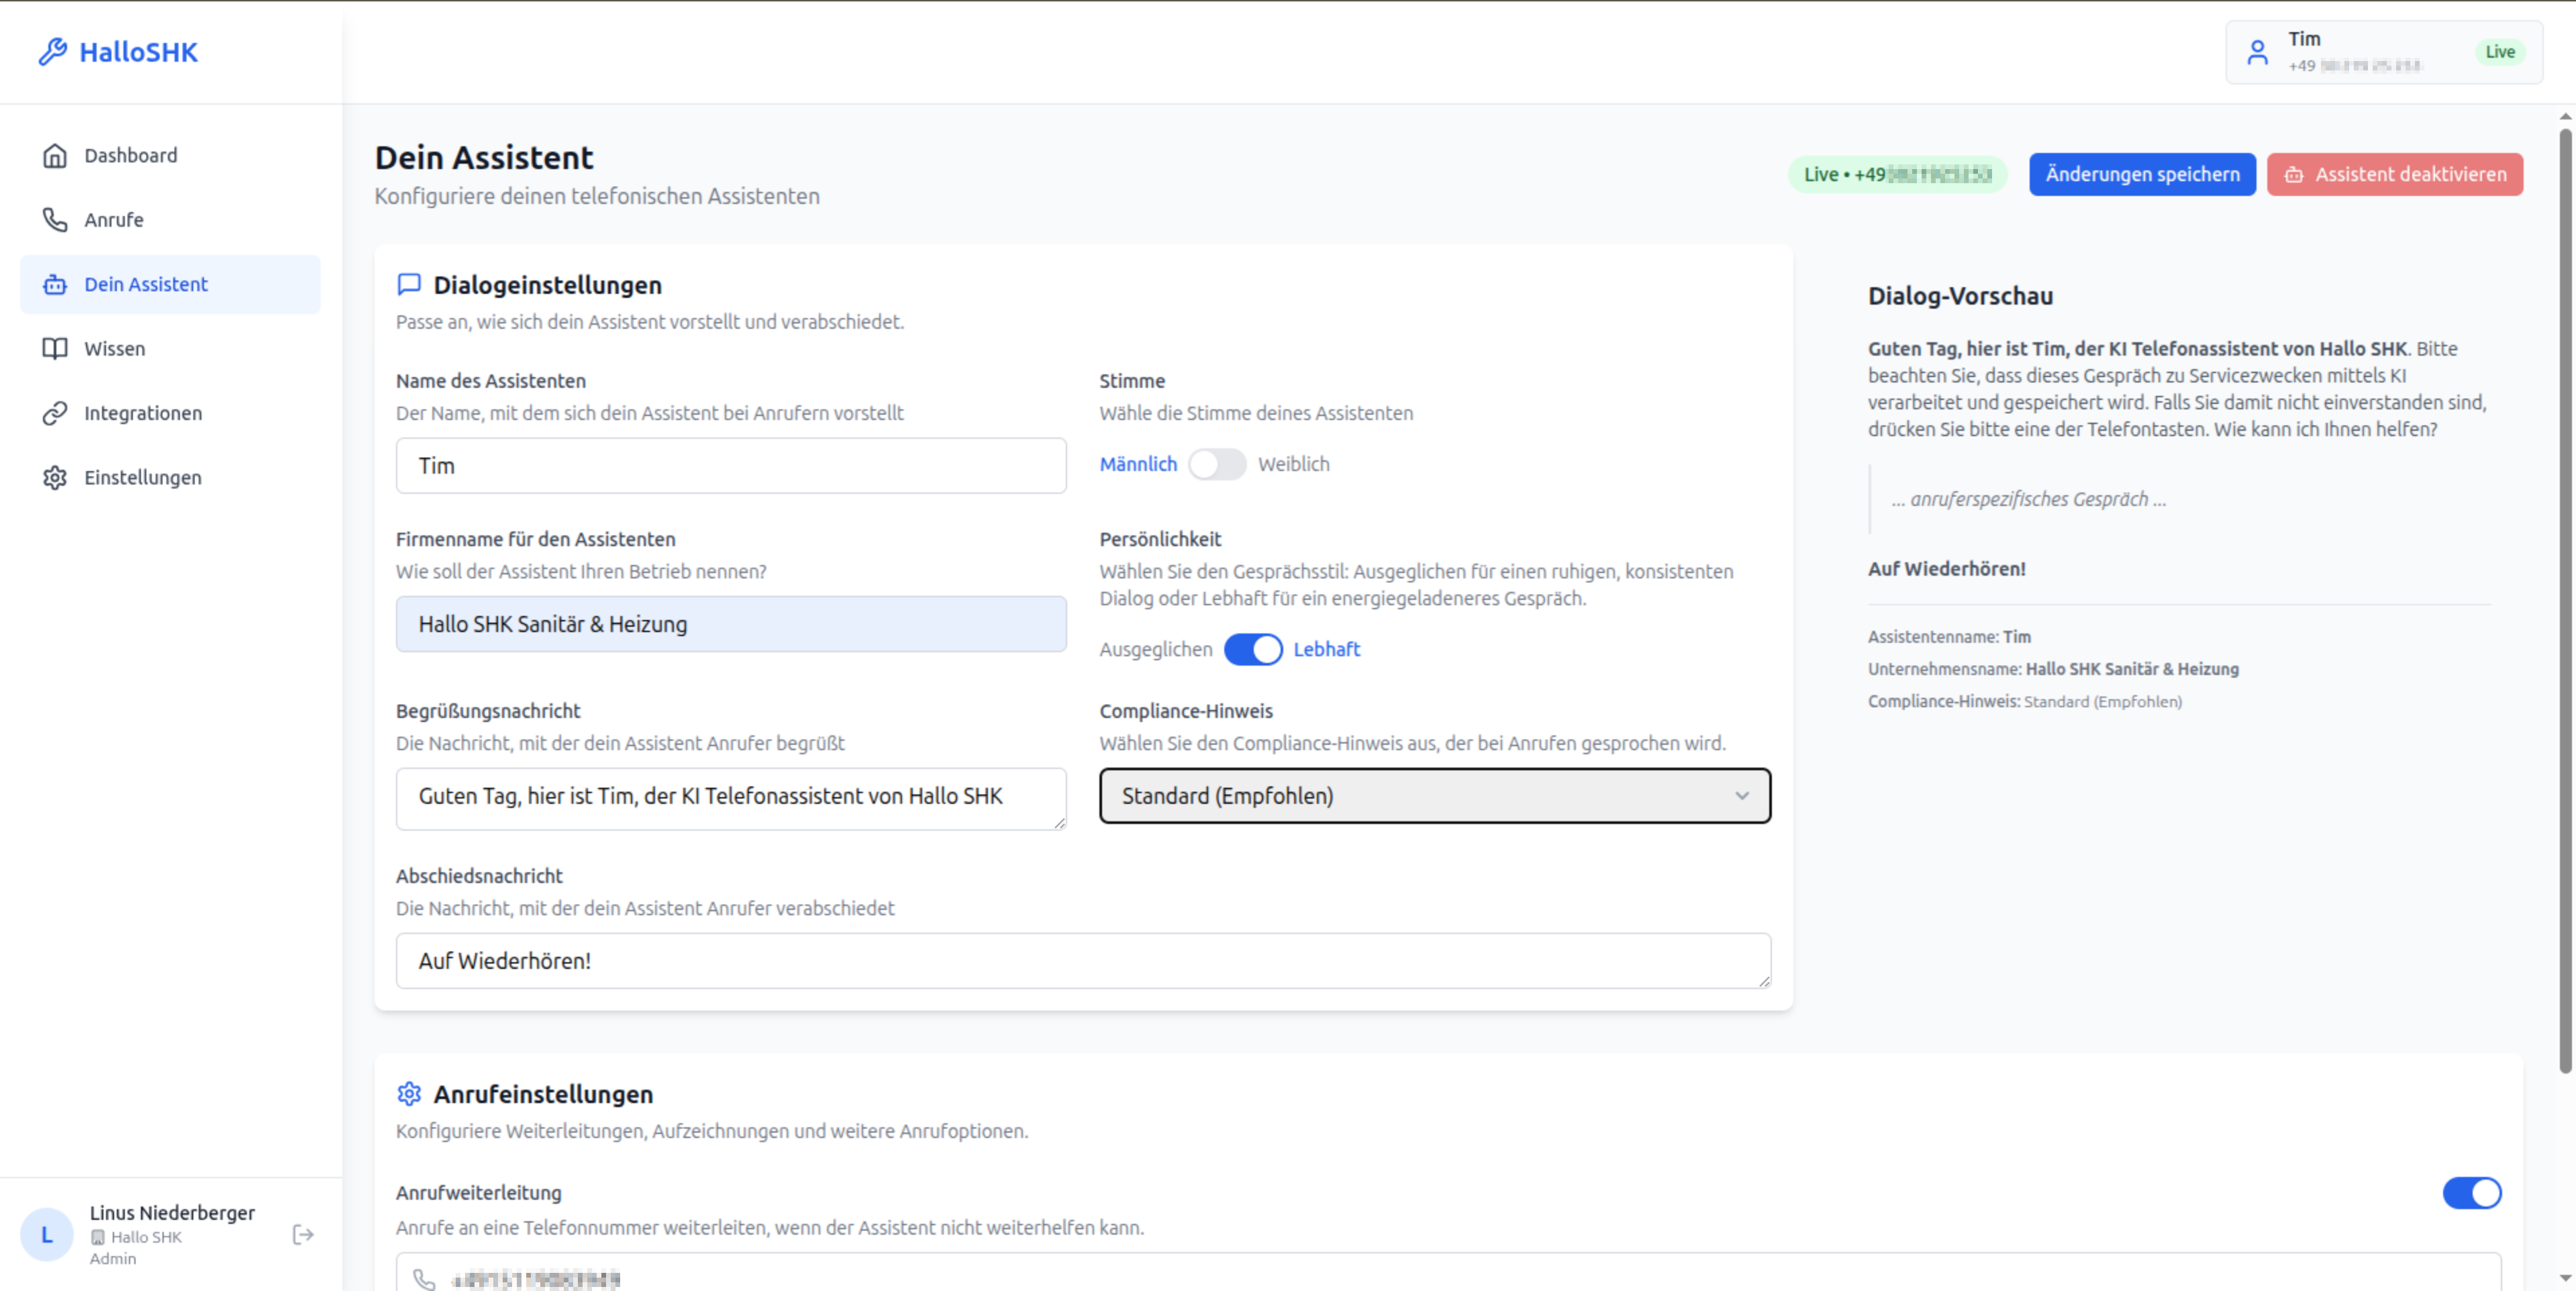Screen dimensions: 2576x1291
Task: Click the Dialogeinstellungen chat bubble icon
Action: pyautogui.click(x=409, y=284)
